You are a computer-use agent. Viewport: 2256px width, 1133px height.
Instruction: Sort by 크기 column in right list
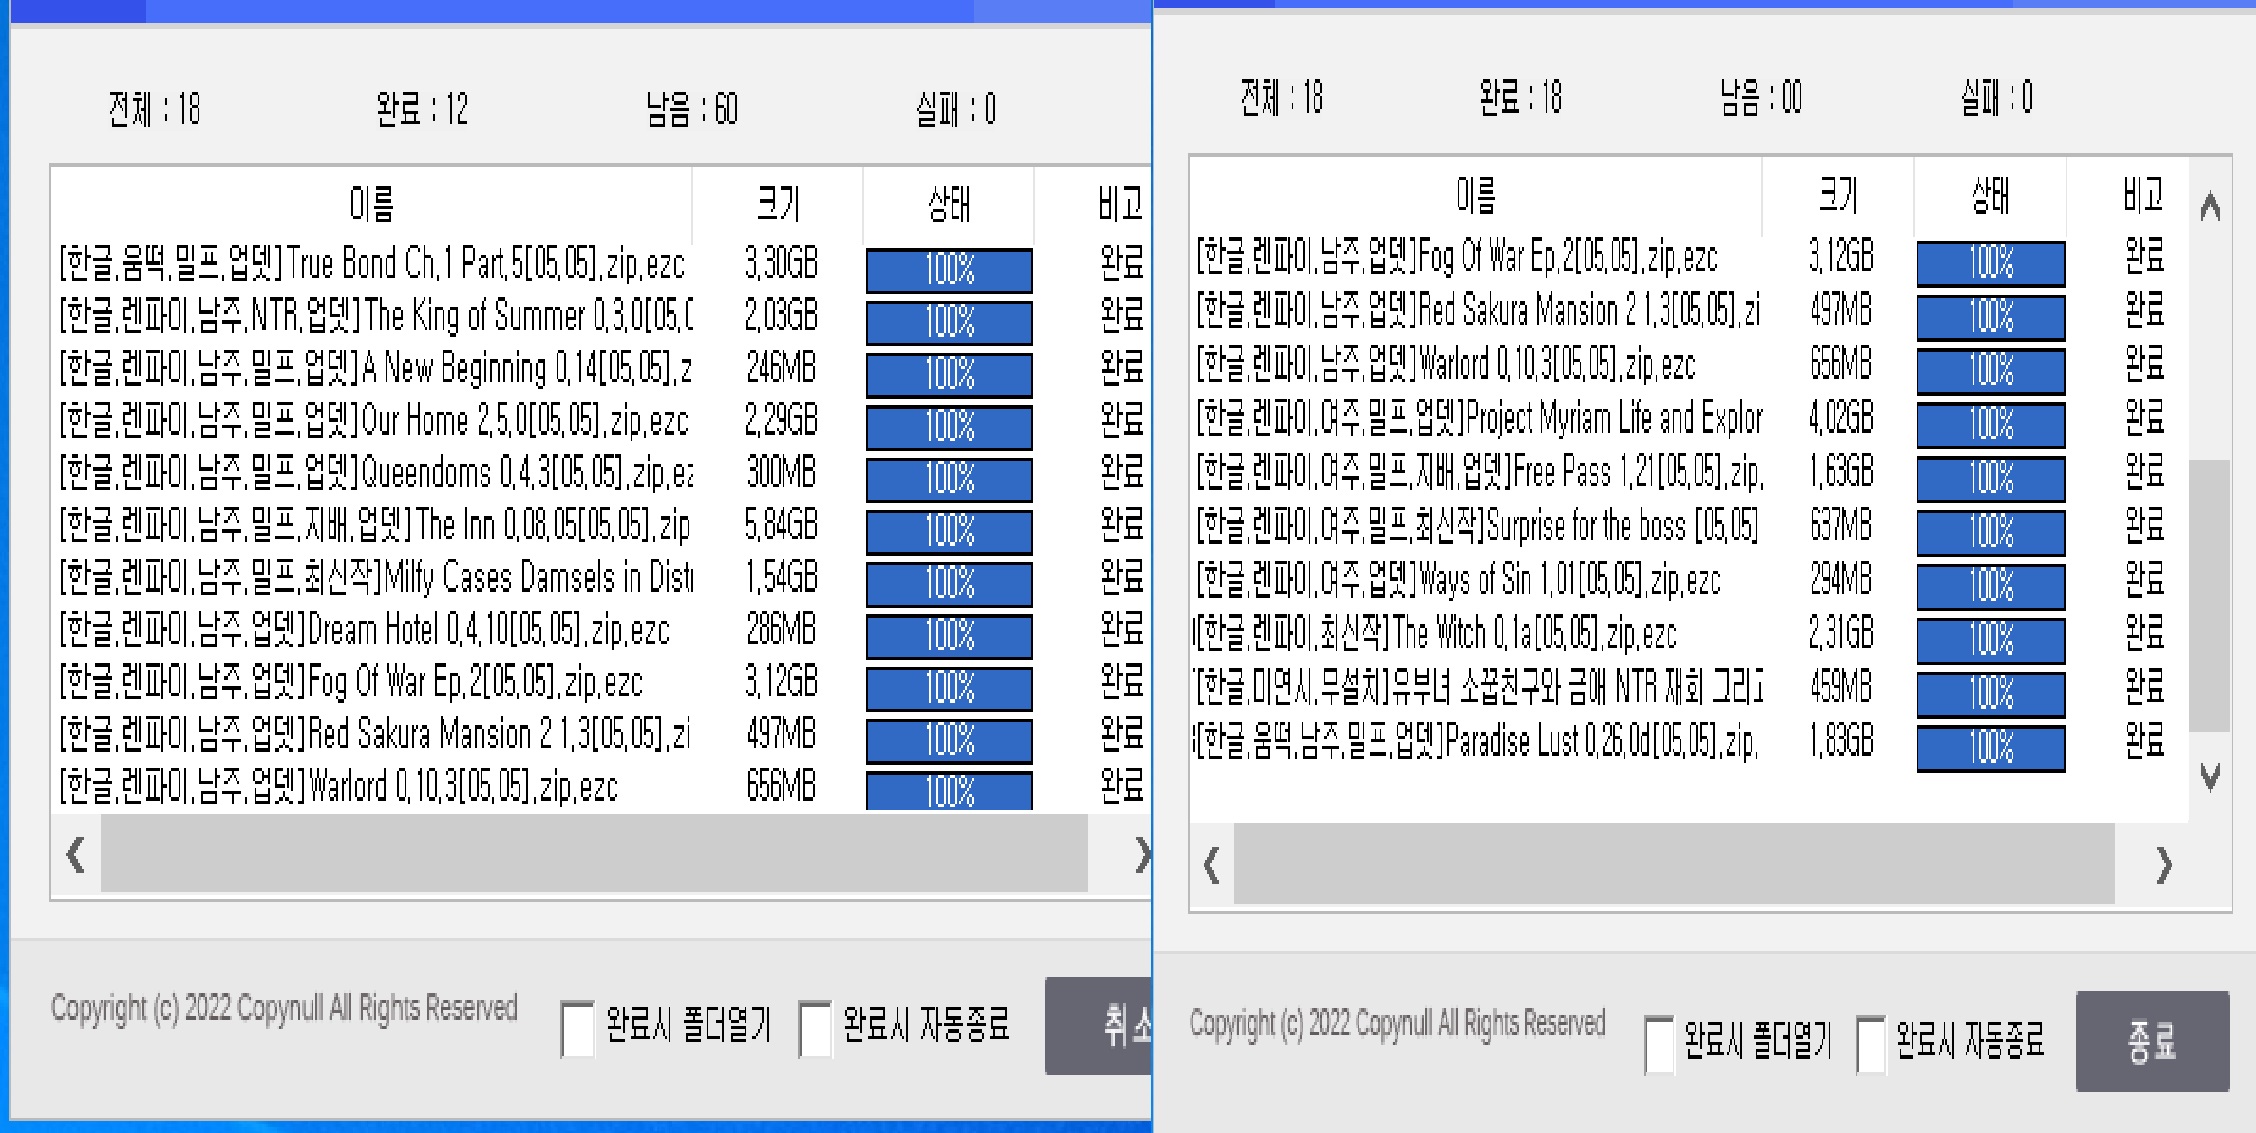(1838, 195)
